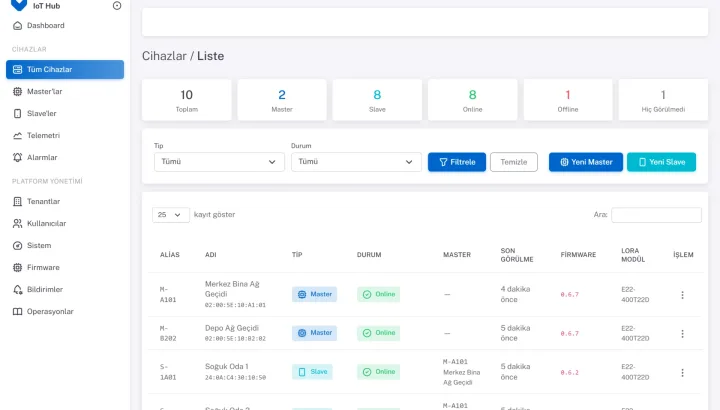Image resolution: width=720 pixels, height=410 pixels.
Task: Click the Yeni Slave button
Action: pyautogui.click(x=661, y=162)
